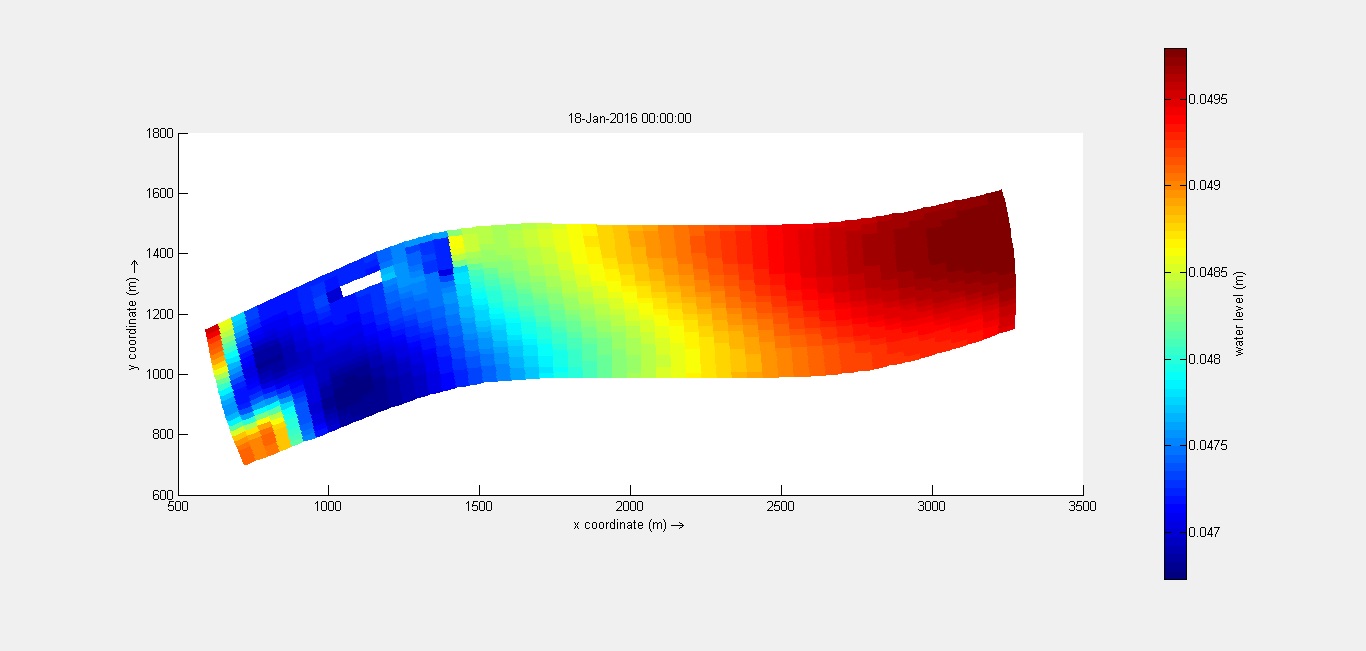This screenshot has width=1366, height=651.
Task: Click the y-axis tick label 1000
Action: click(x=160, y=374)
